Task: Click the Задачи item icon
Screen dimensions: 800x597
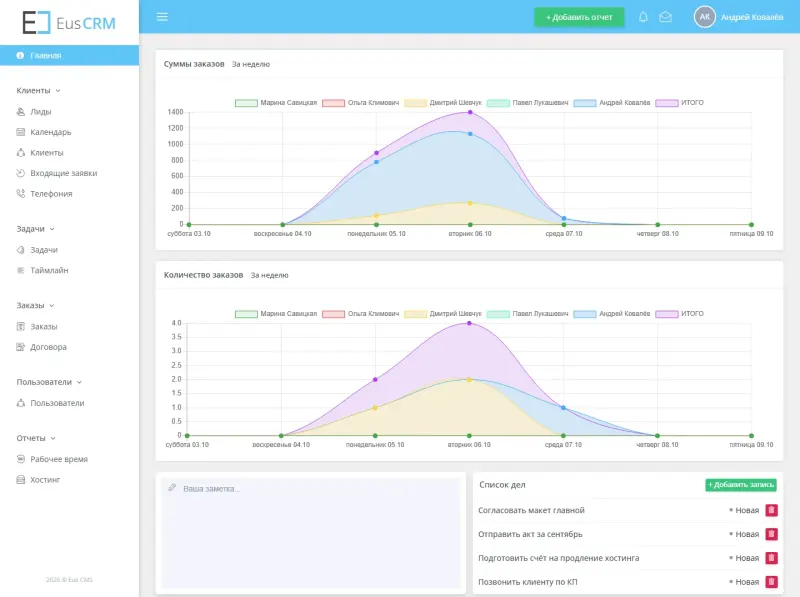Action: tap(20, 250)
